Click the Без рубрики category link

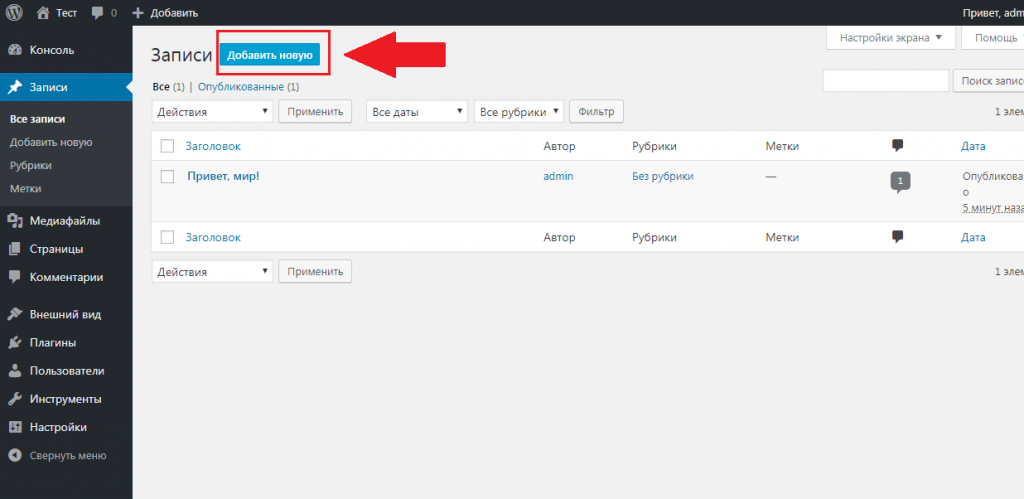(663, 176)
